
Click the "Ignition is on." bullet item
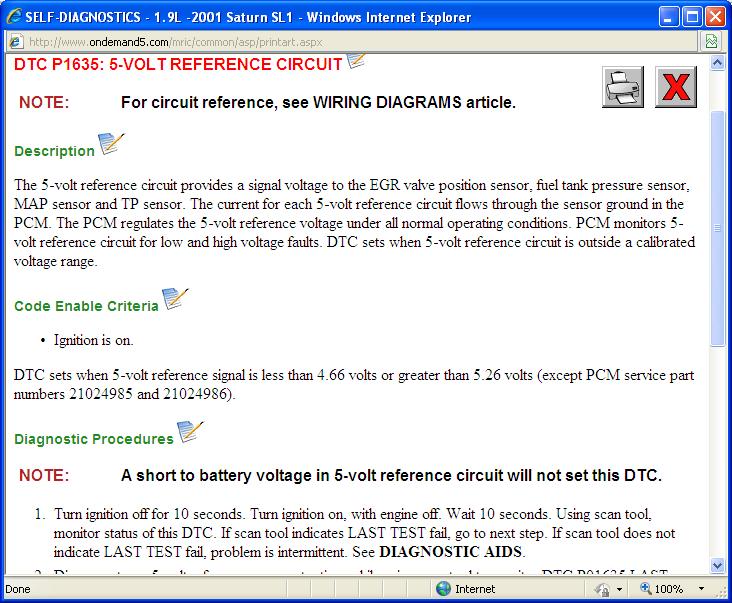pos(93,340)
